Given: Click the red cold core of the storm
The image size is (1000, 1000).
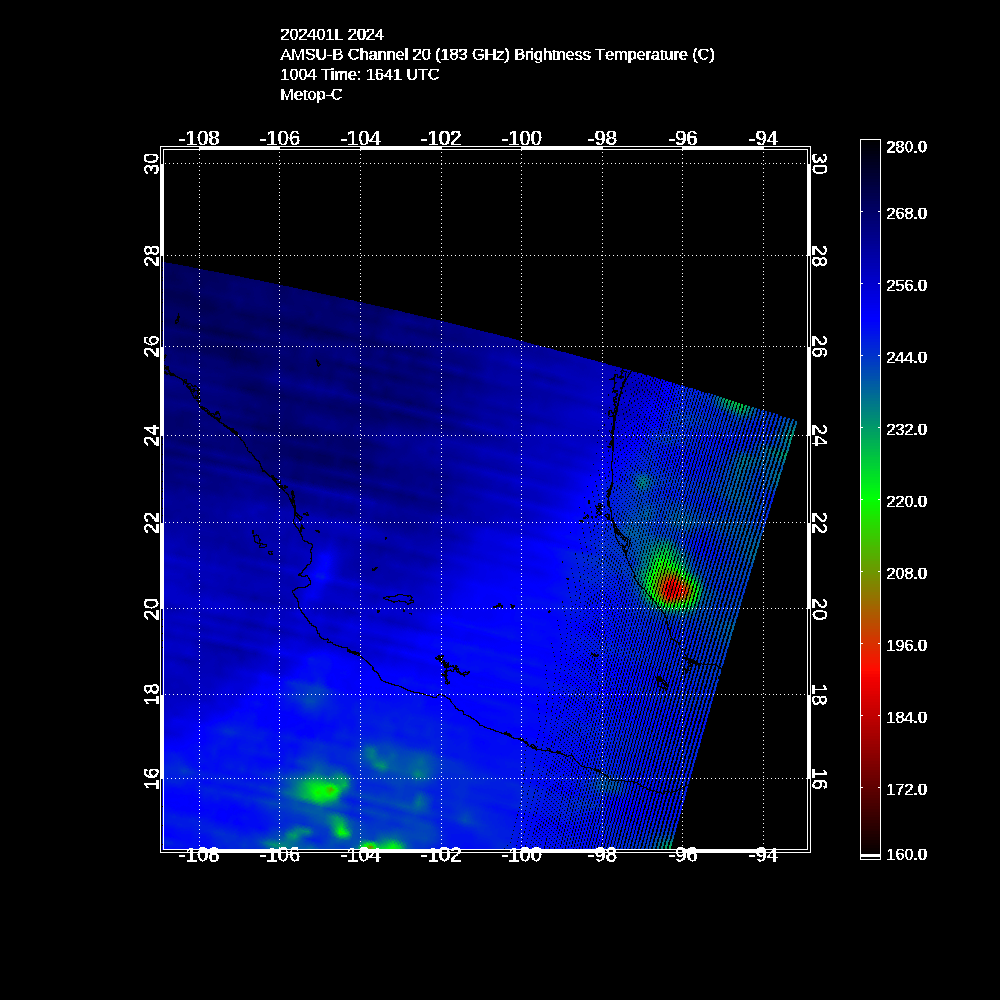Looking at the screenshot, I should [x=673, y=587].
